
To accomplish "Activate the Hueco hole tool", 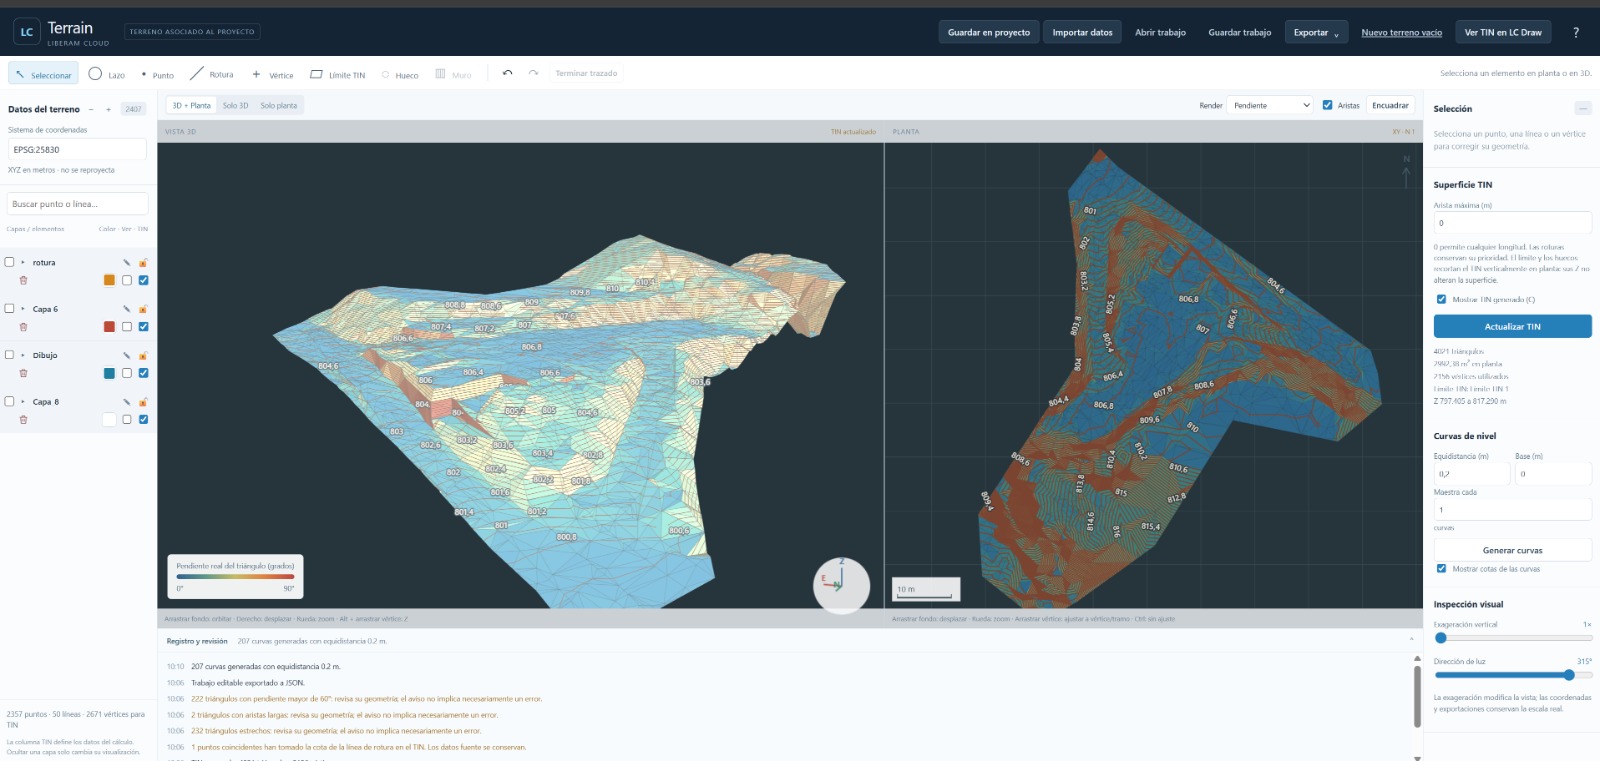I will pos(400,74).
